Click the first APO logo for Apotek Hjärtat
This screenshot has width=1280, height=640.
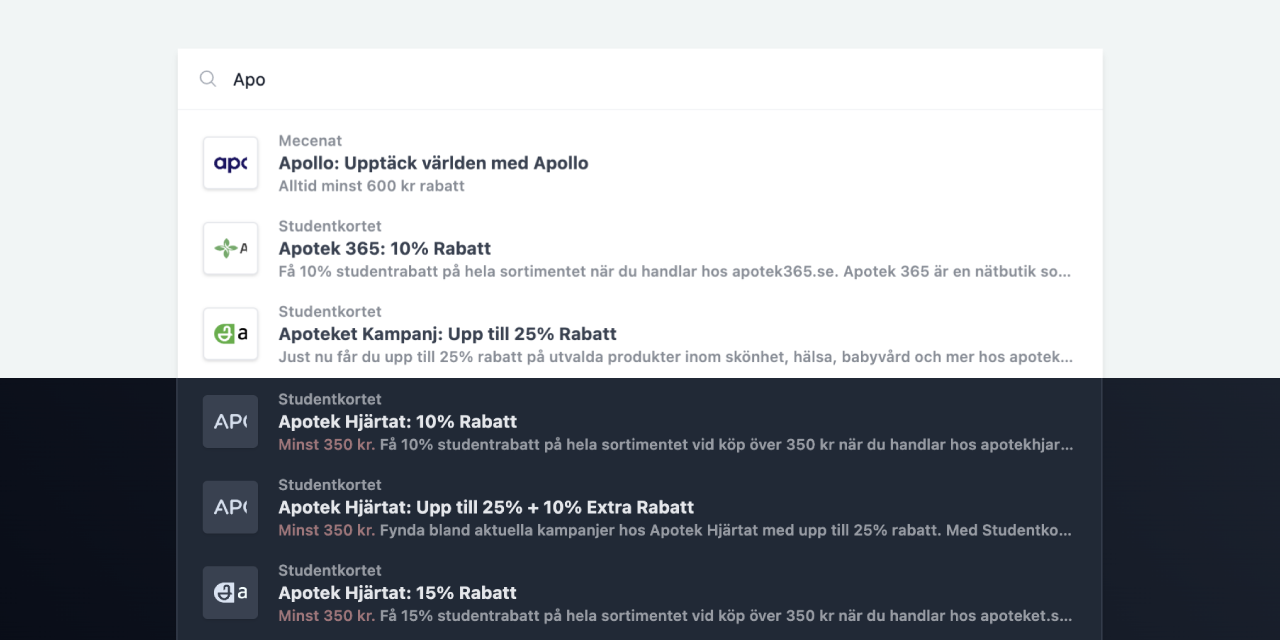tap(230, 420)
